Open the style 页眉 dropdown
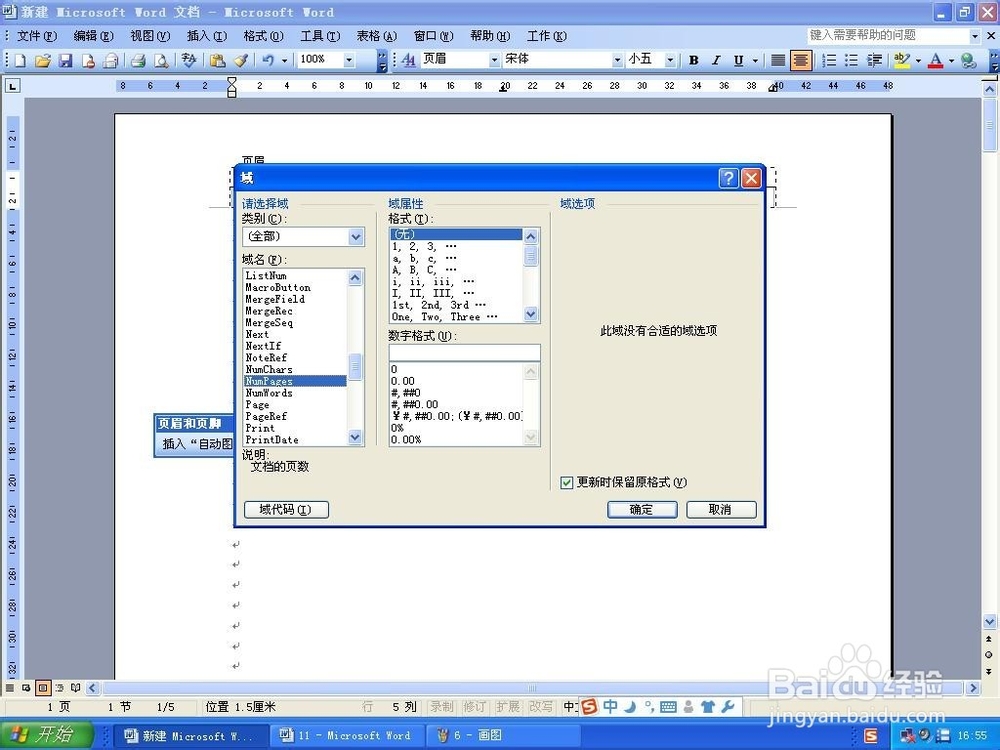The height and width of the screenshot is (750, 1000). 494,60
